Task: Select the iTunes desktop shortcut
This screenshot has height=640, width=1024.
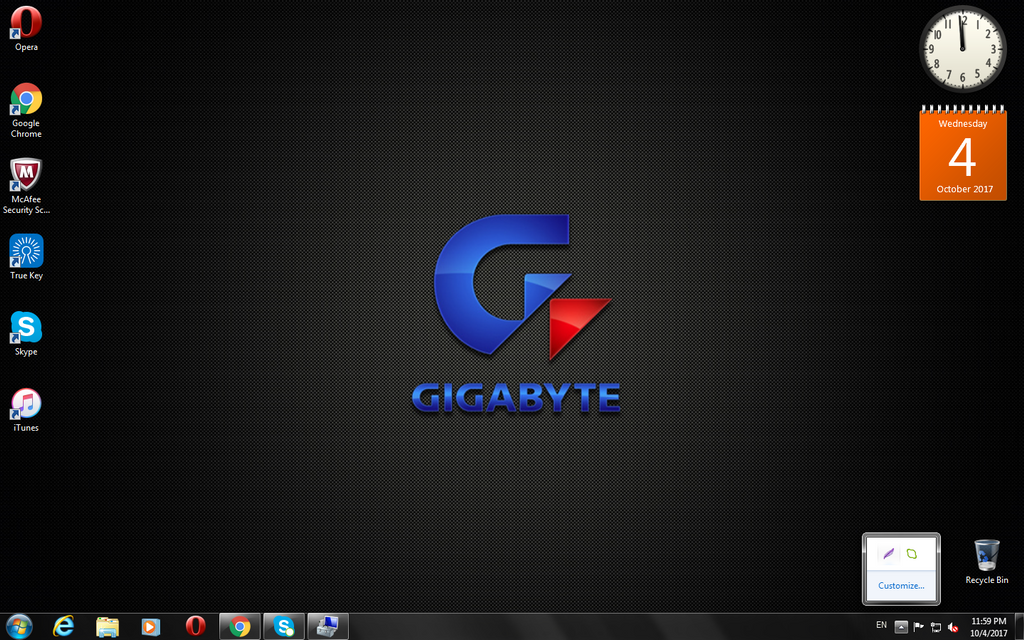Action: click(x=26, y=410)
